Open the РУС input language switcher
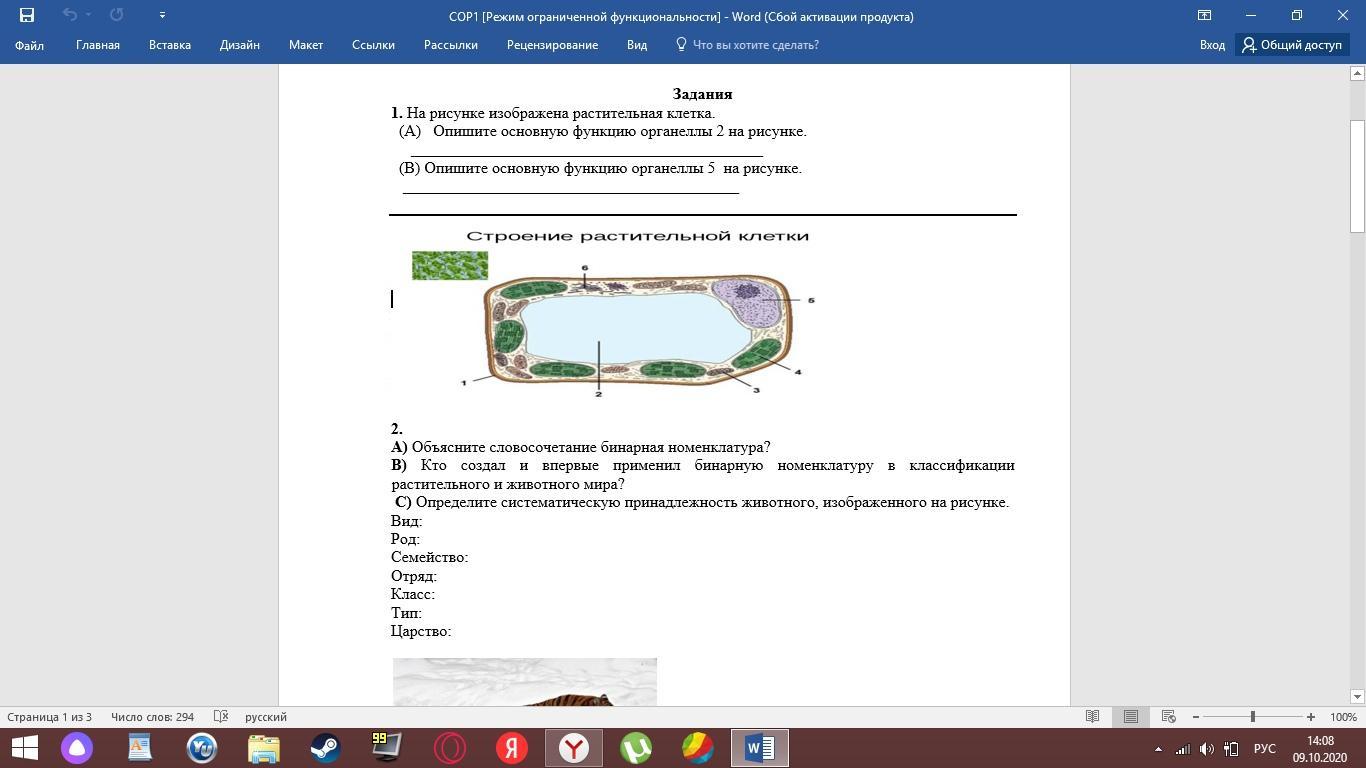1366x768 pixels. [x=1264, y=749]
